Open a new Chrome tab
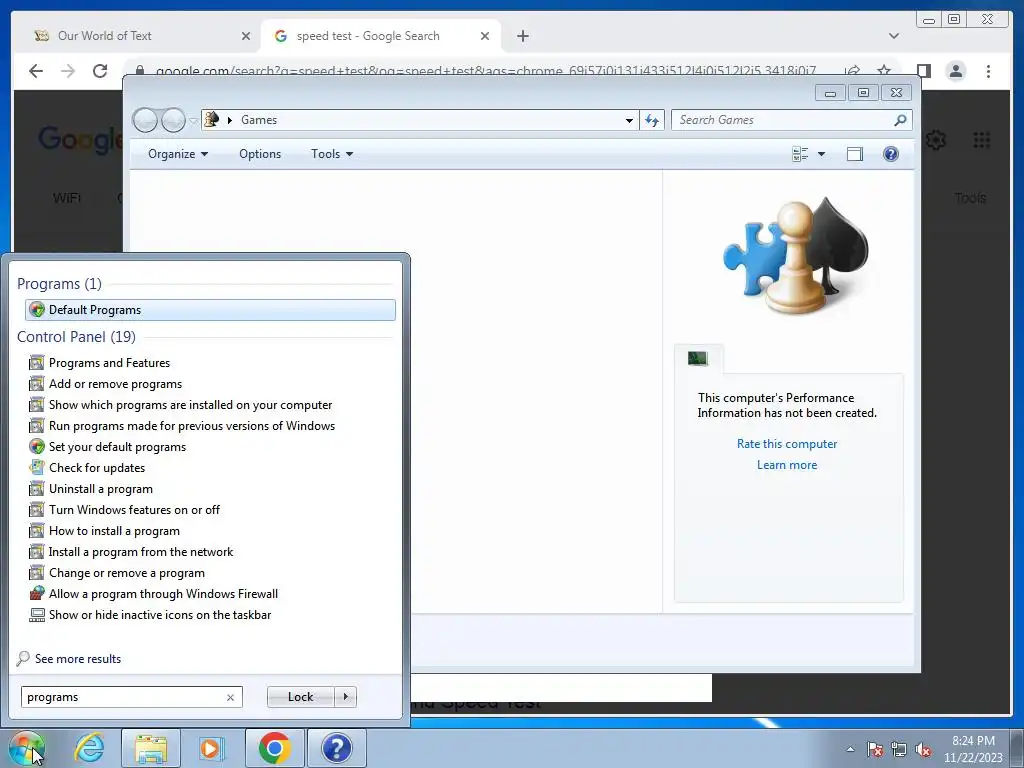The height and width of the screenshot is (768, 1024). click(522, 36)
